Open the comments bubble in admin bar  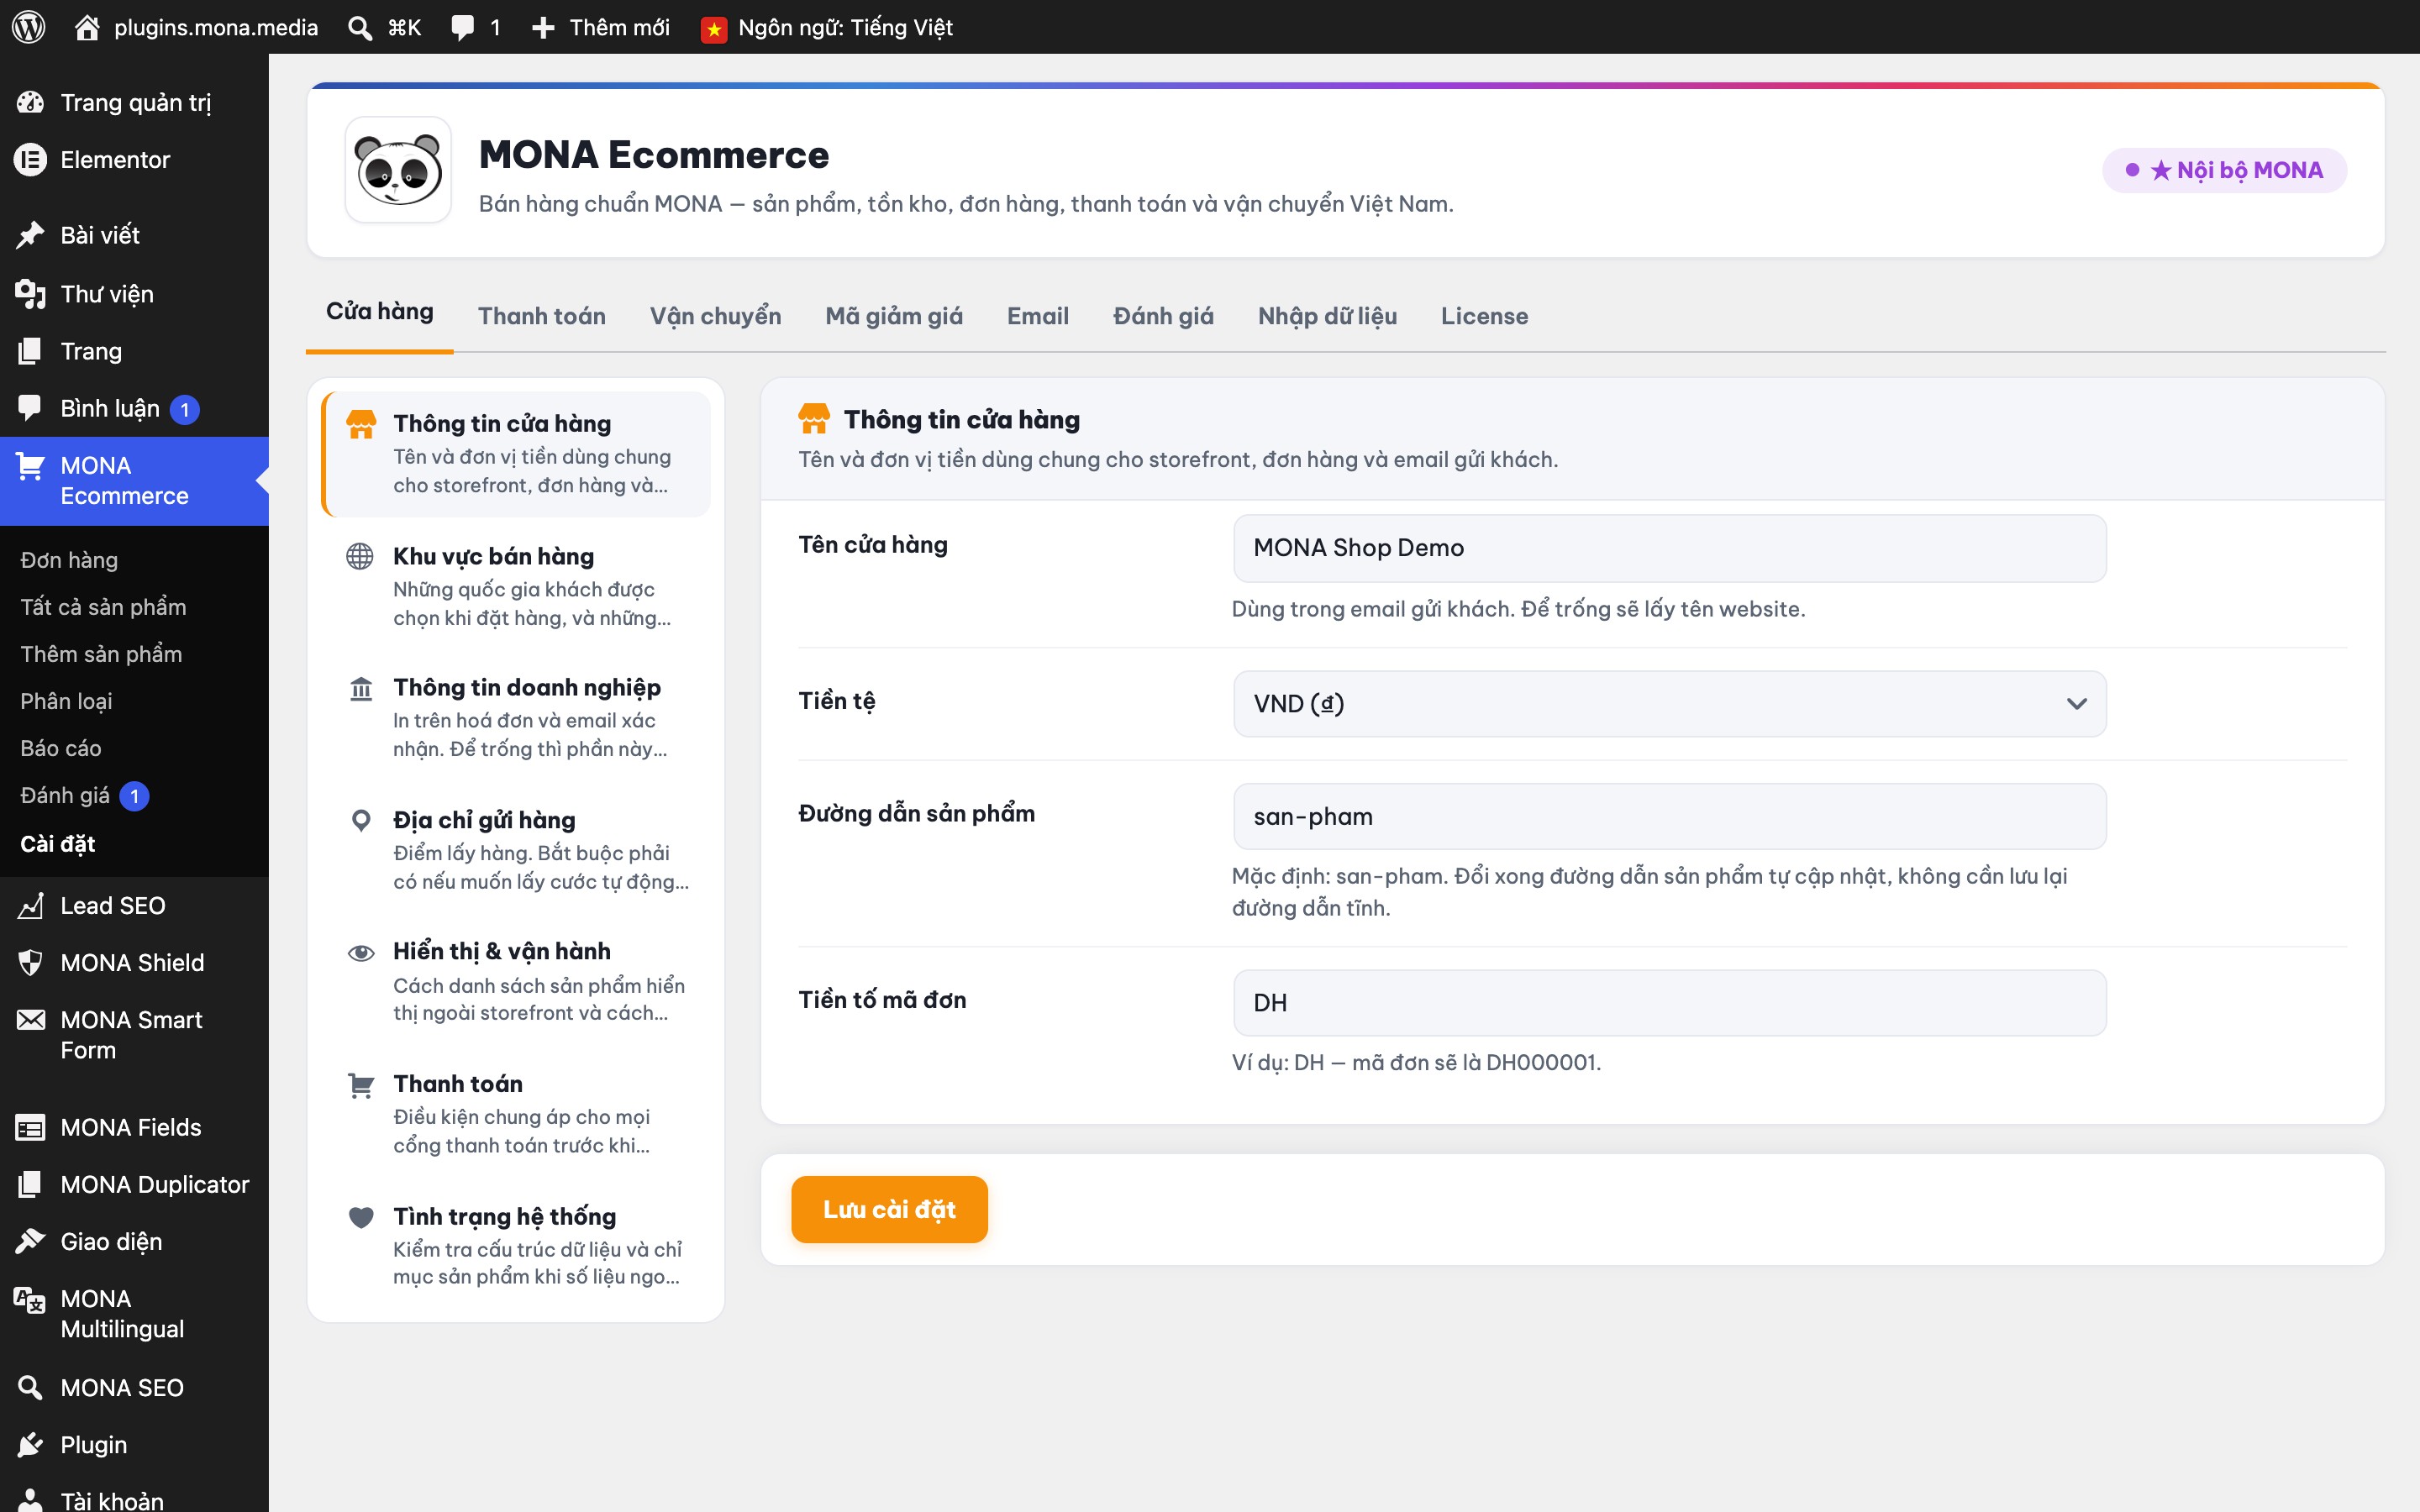[462, 27]
